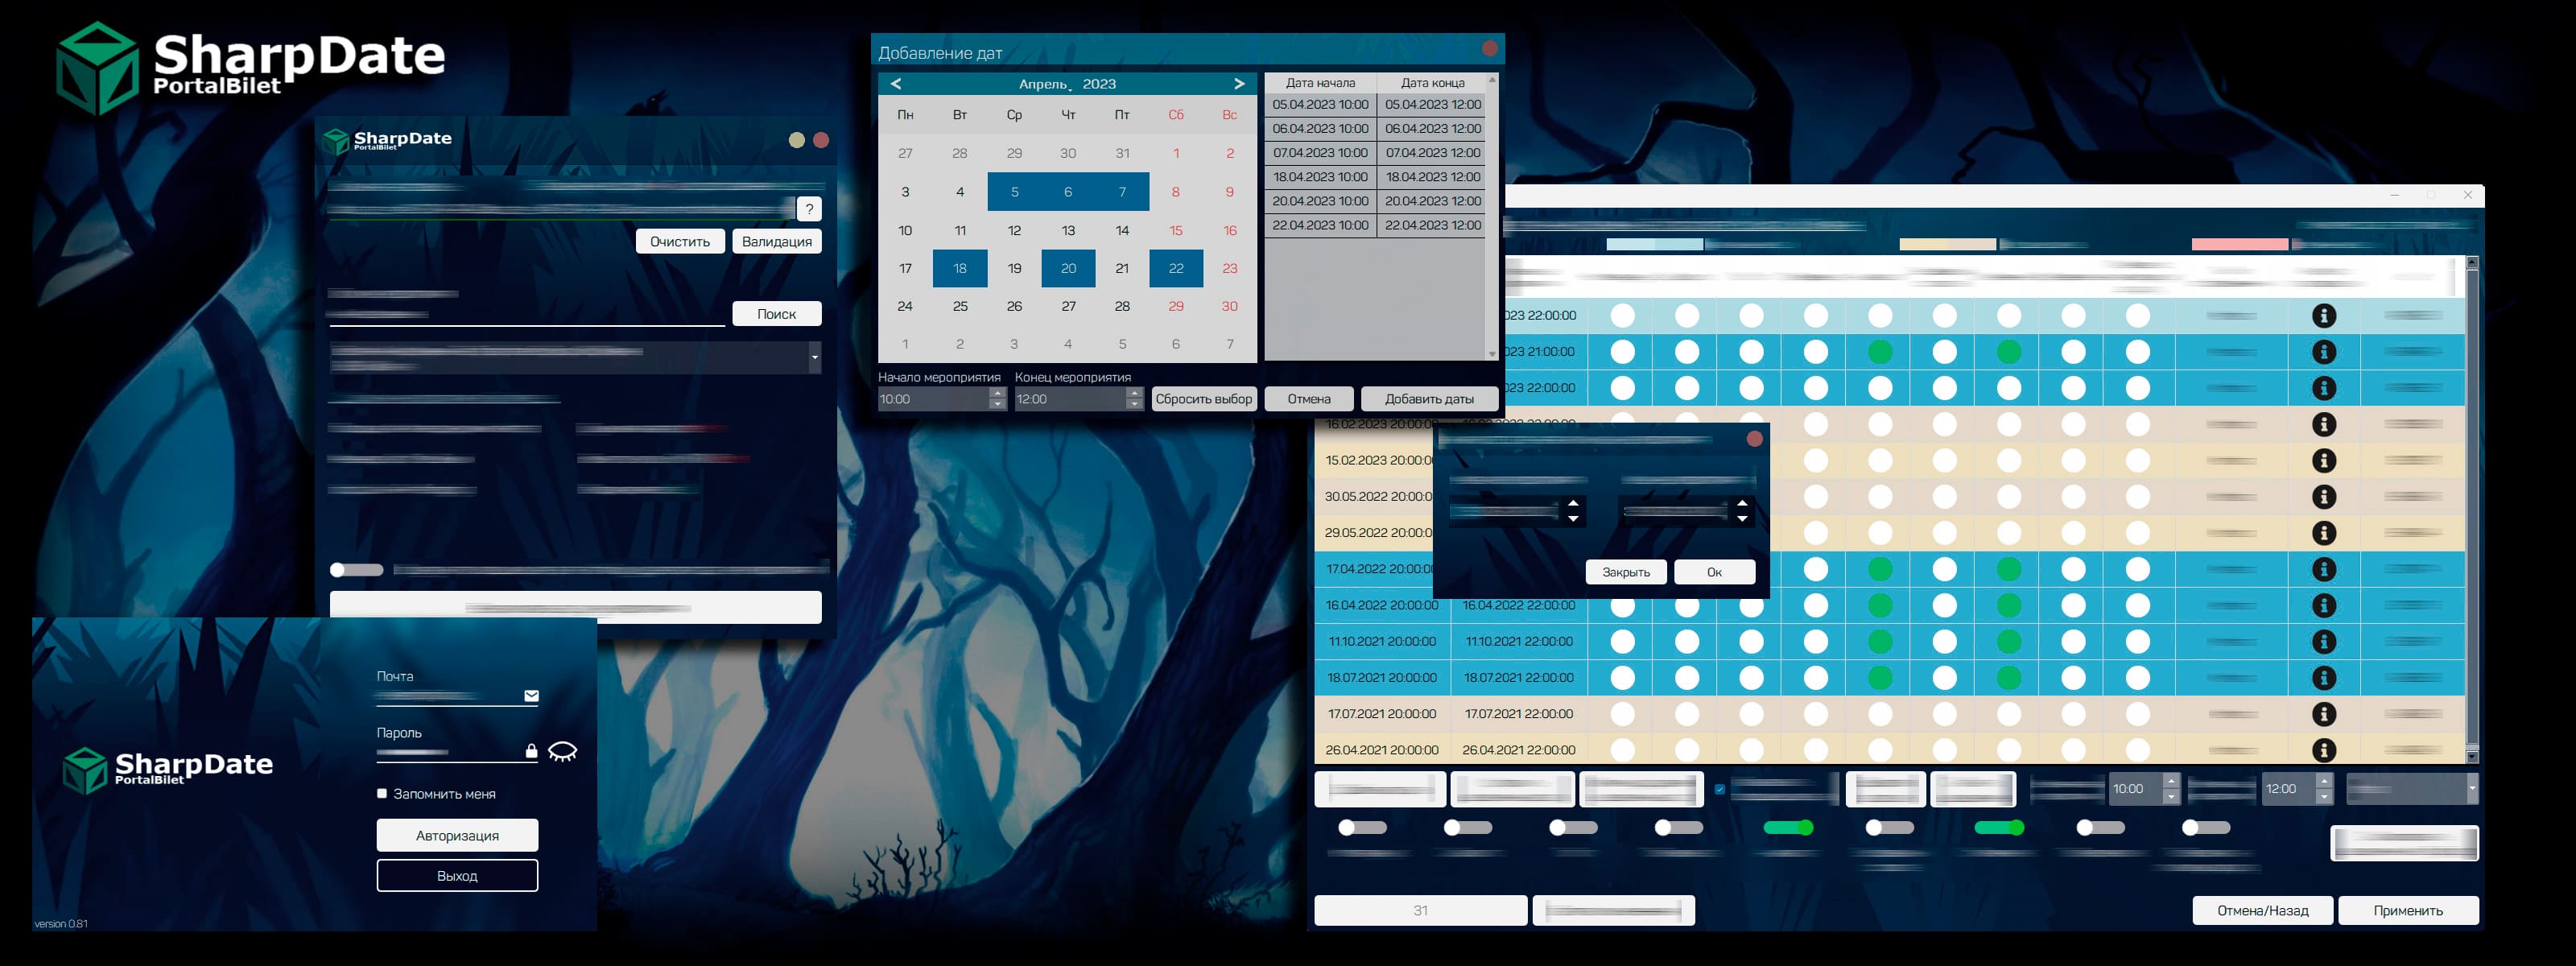Select April 18 in the calendar
Image resolution: width=2576 pixels, height=966 pixels.
960,269
